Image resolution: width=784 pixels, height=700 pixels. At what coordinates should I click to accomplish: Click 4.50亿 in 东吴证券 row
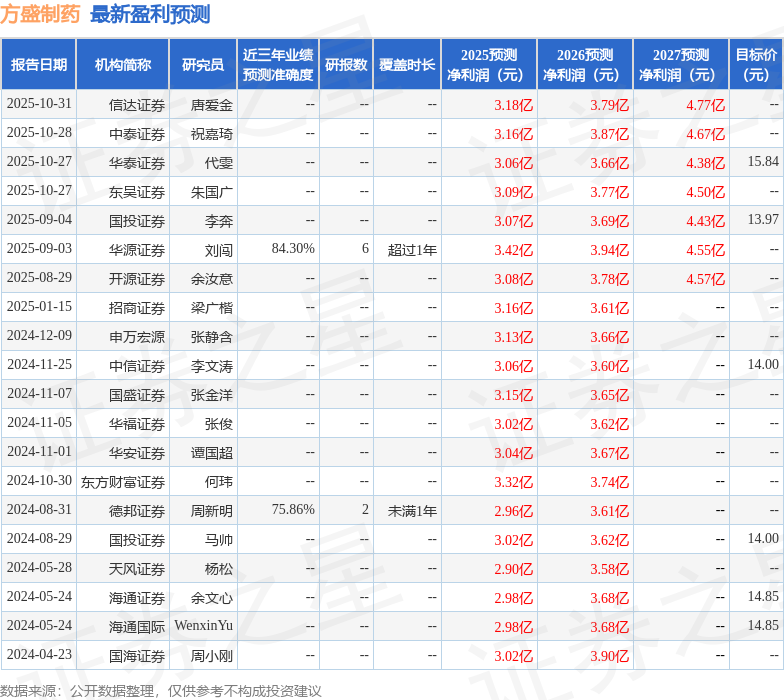pyautogui.click(x=706, y=192)
